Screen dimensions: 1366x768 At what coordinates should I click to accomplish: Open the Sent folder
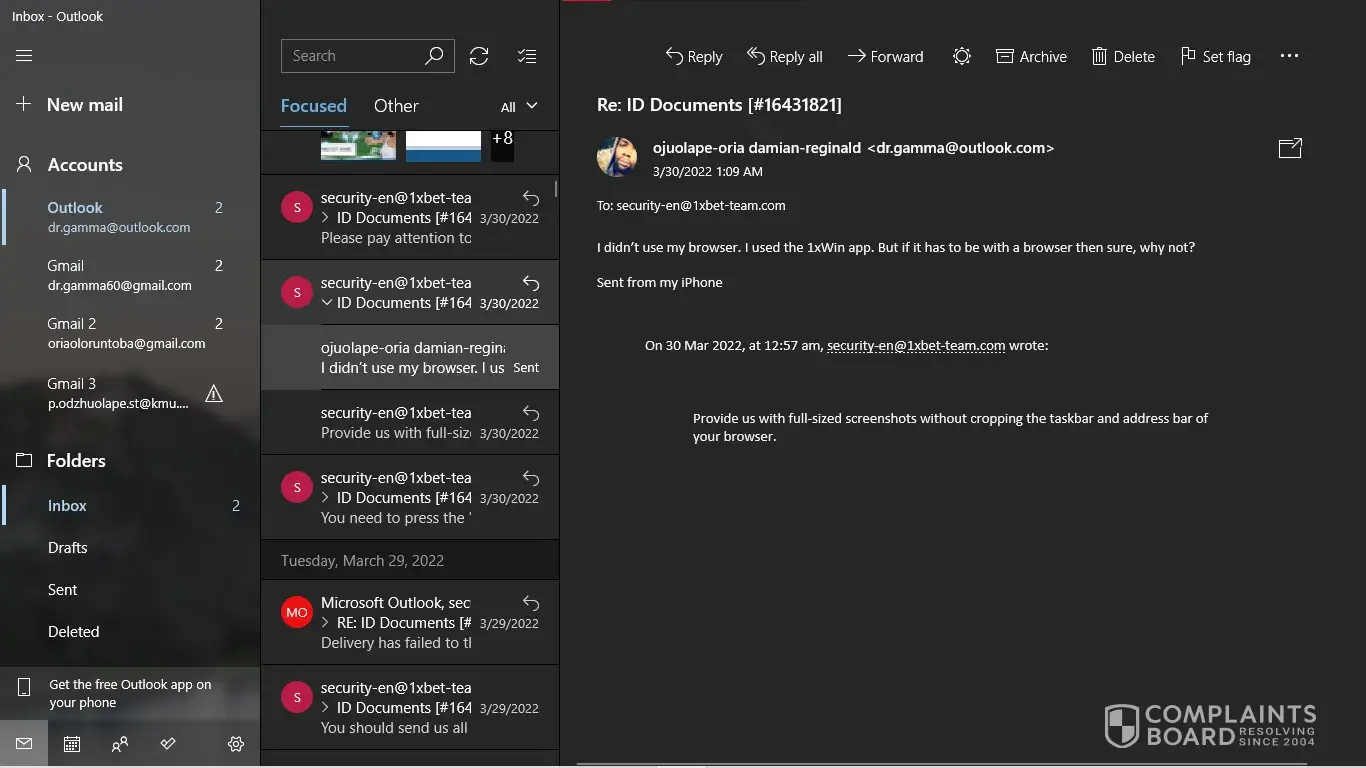click(62, 590)
